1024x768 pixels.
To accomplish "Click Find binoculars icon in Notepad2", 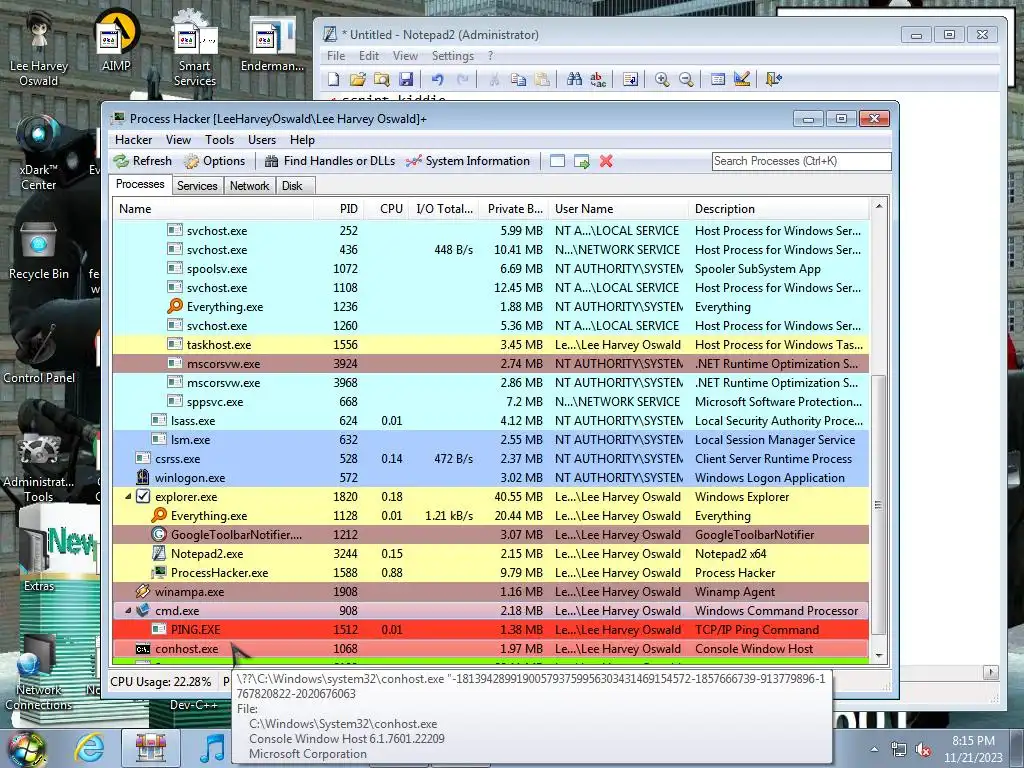I will click(x=574, y=79).
